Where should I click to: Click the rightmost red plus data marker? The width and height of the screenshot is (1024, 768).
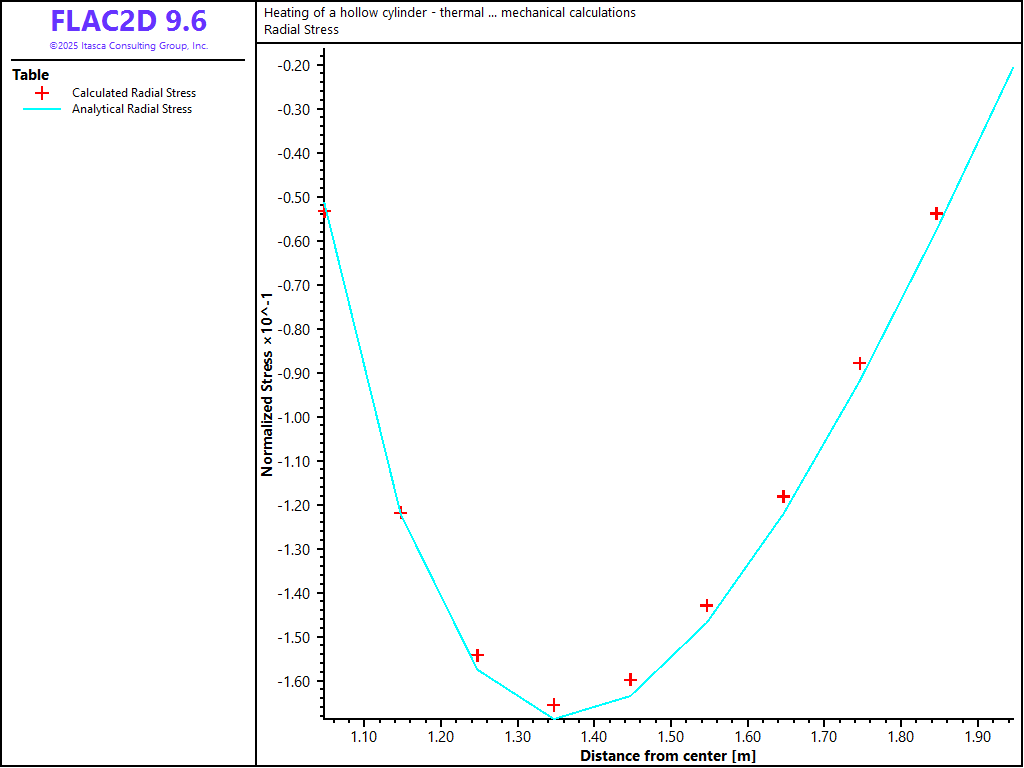pyautogui.click(x=936, y=213)
